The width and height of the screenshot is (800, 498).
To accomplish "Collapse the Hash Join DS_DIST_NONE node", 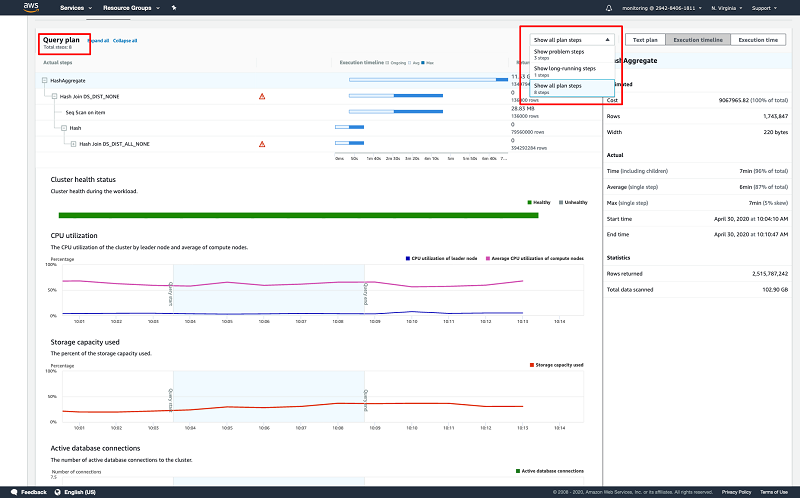I will 55,96.
